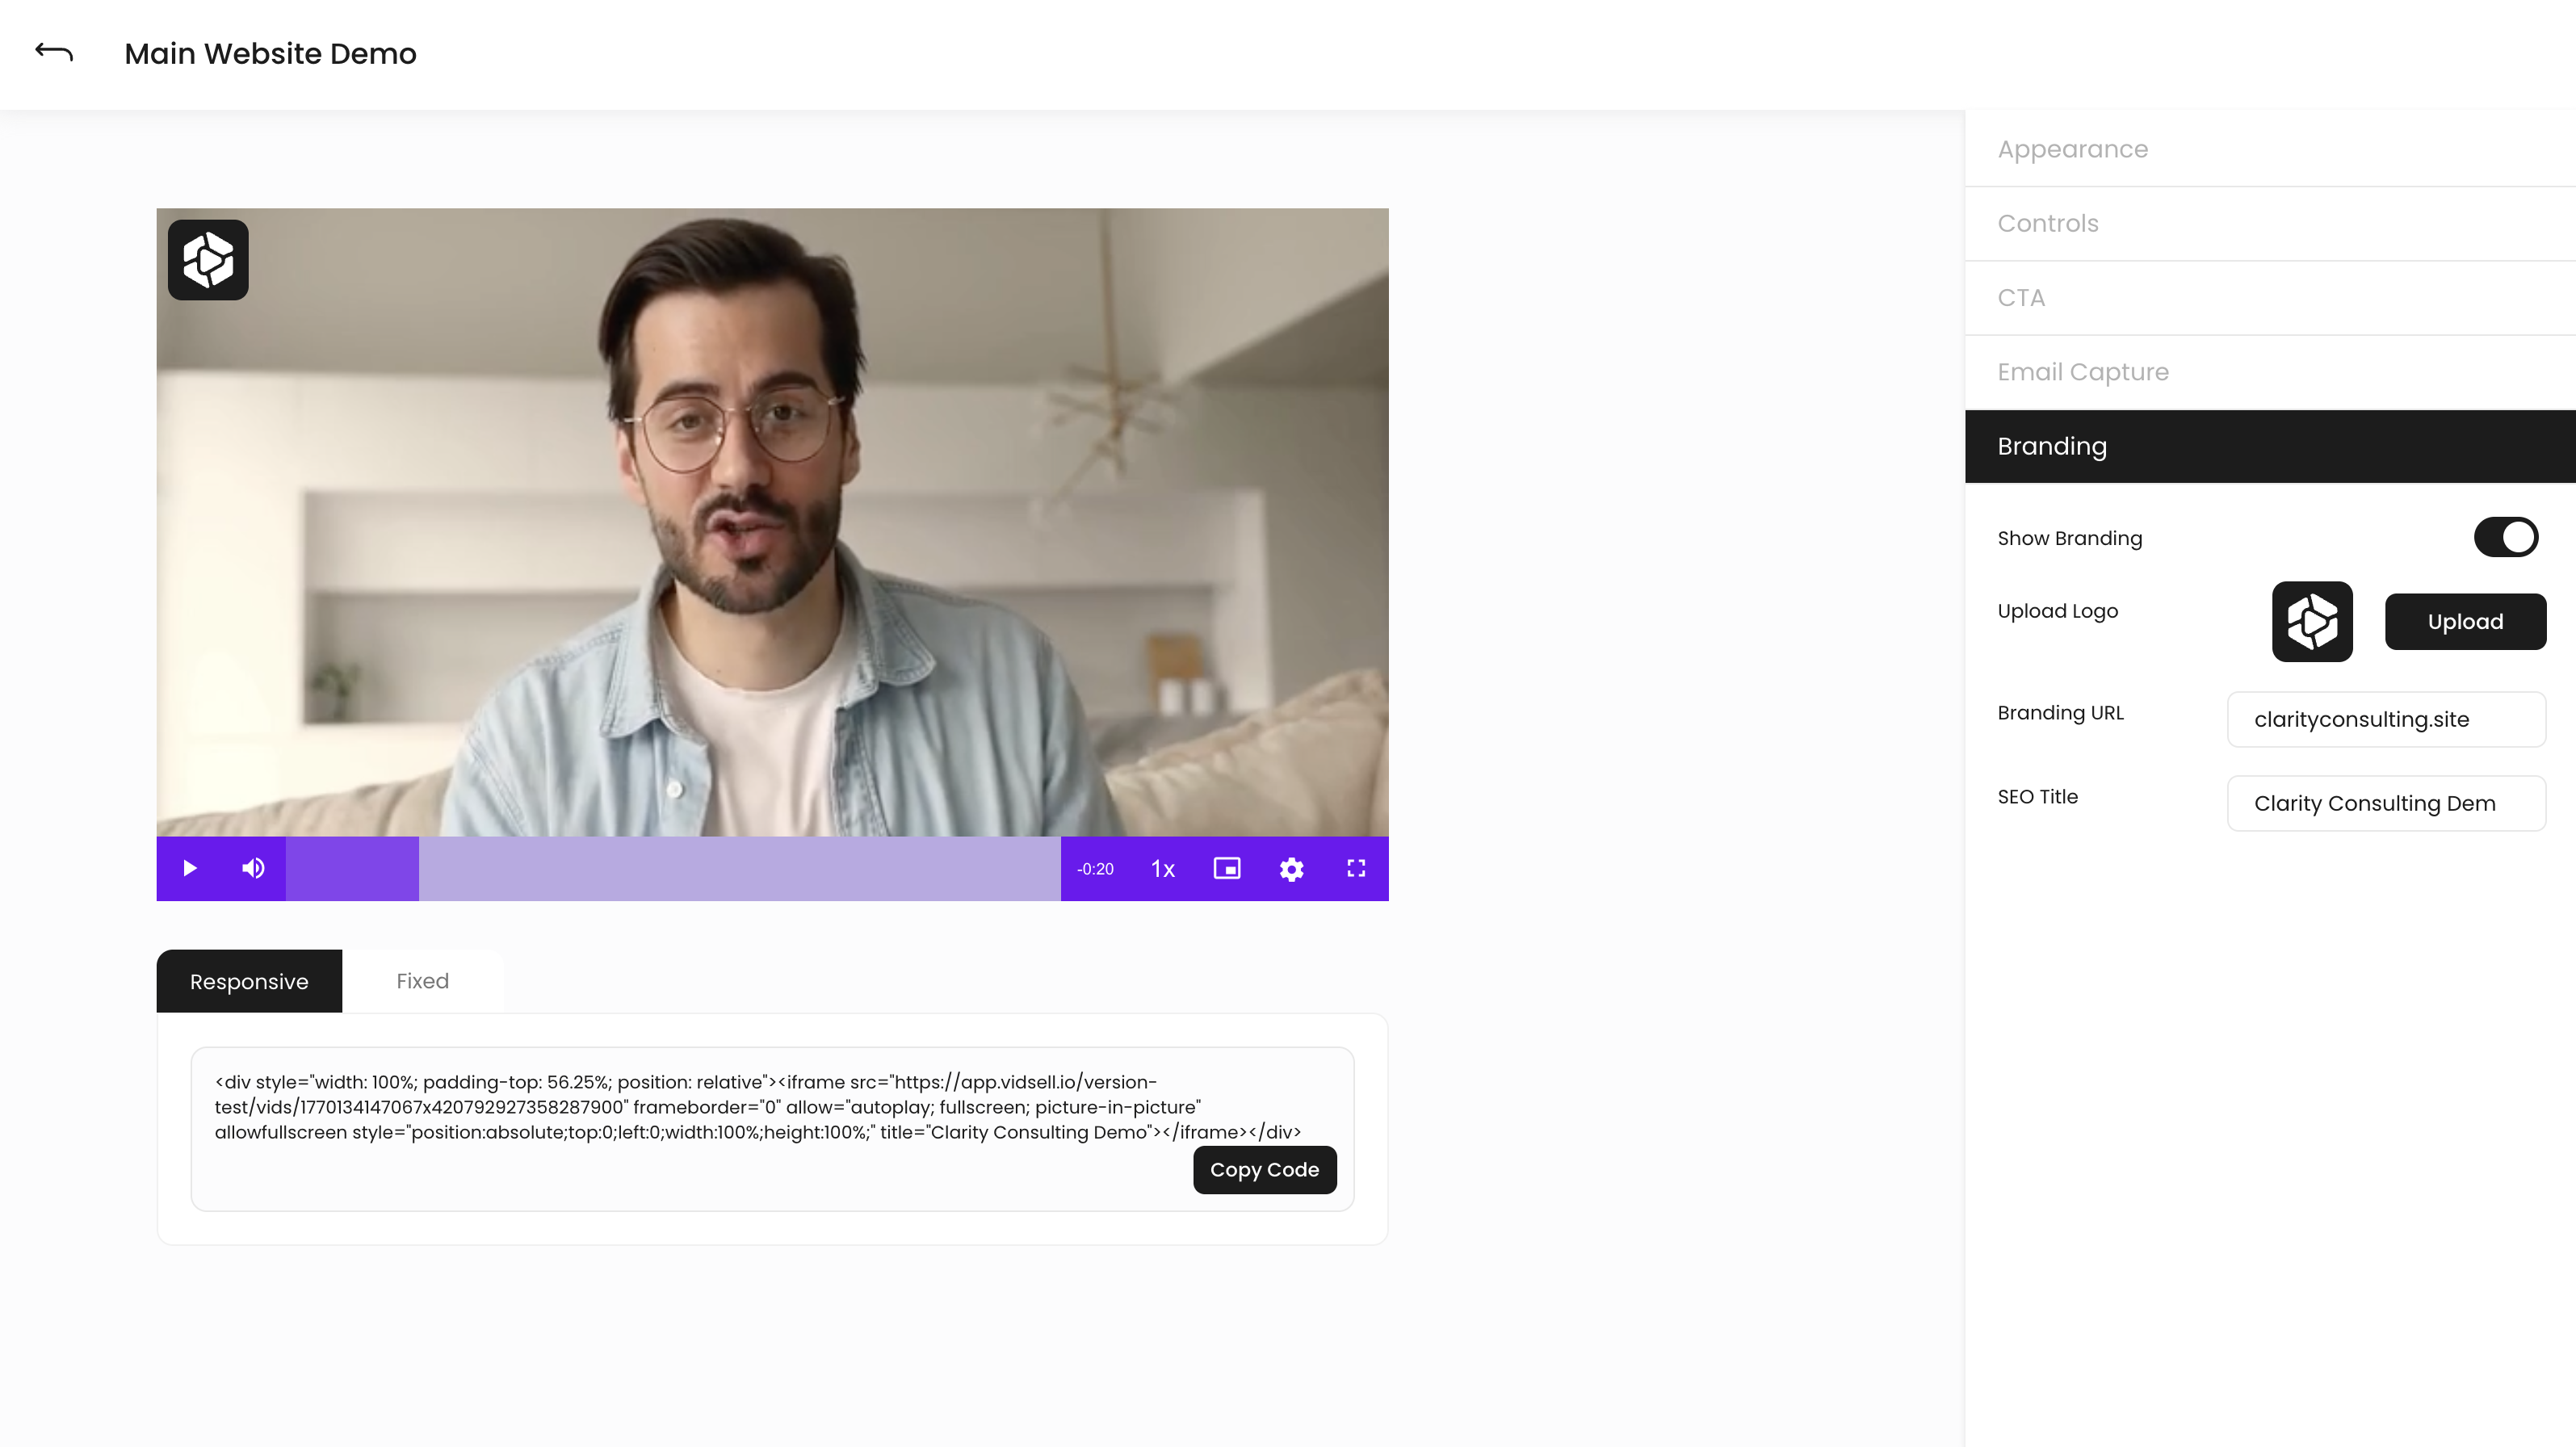Click the vidsell logo overlay on the video
Image resolution: width=2576 pixels, height=1447 pixels.
click(207, 260)
